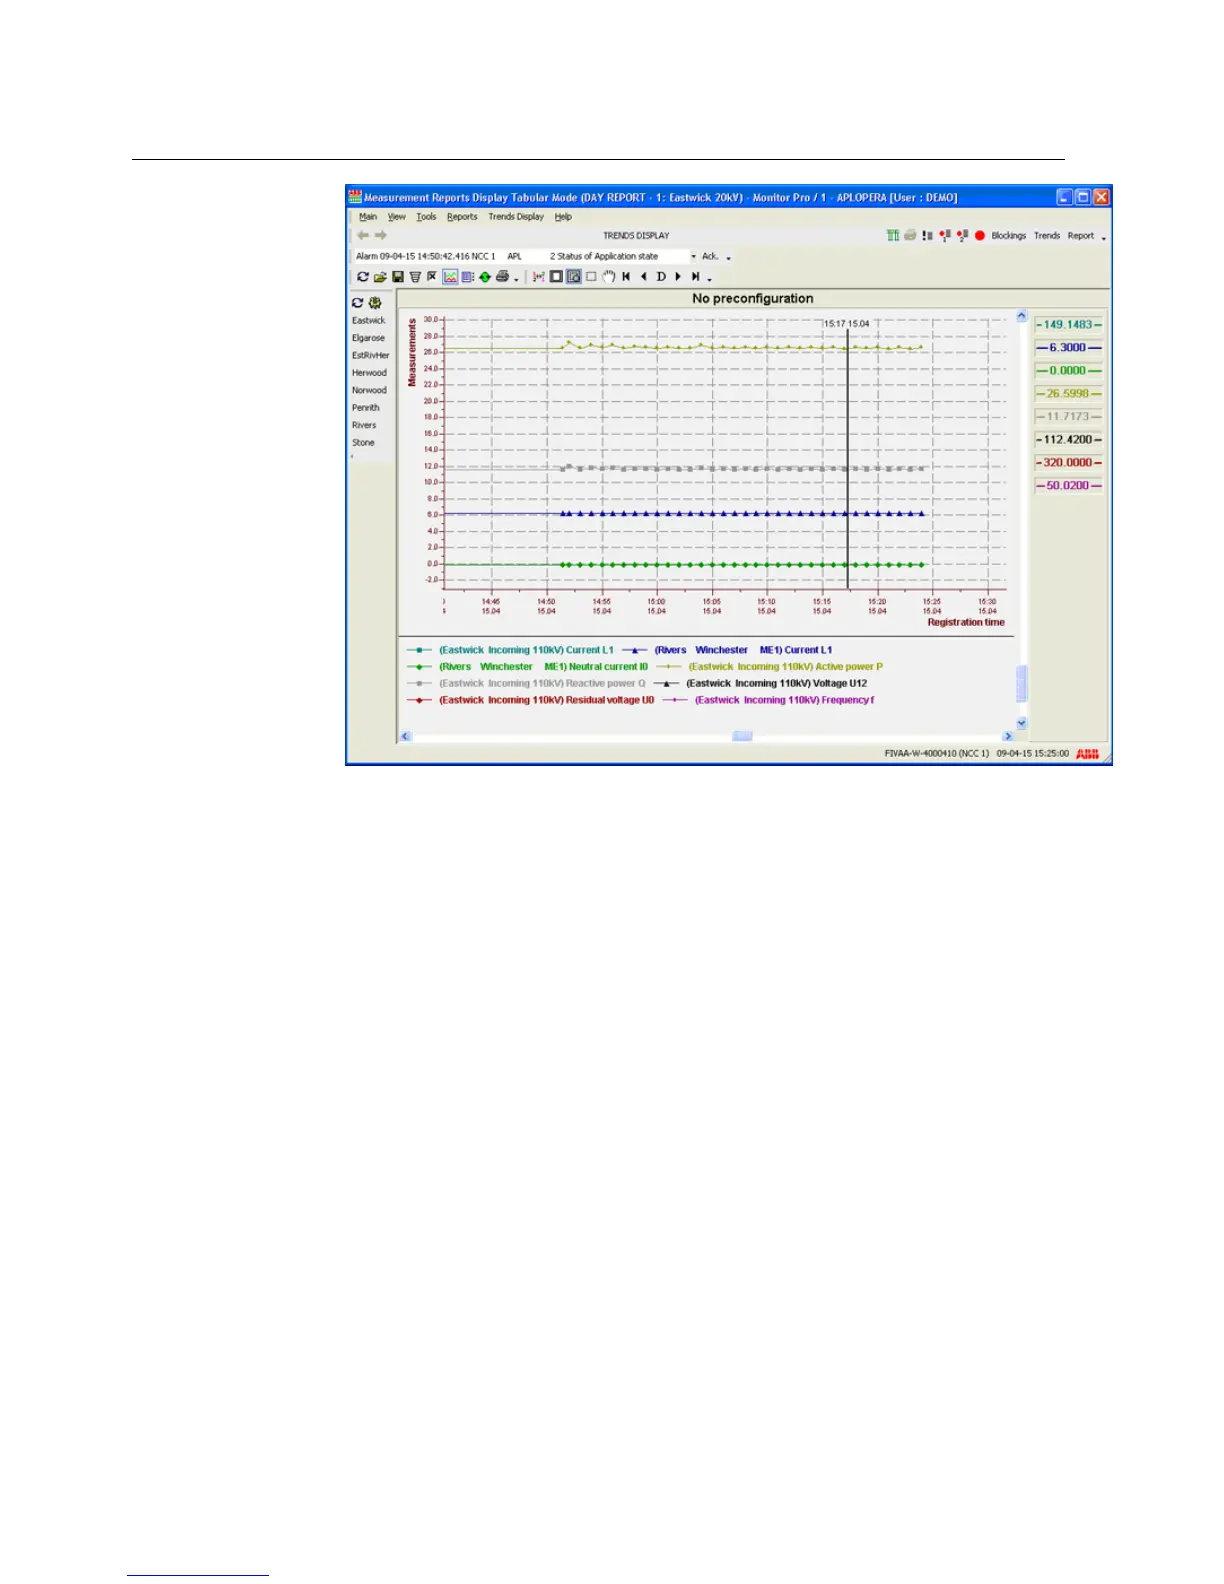Image resolution: width=1224 pixels, height=1584 pixels.
Task: Toggle the highlighted zoom area icon
Action: [574, 276]
